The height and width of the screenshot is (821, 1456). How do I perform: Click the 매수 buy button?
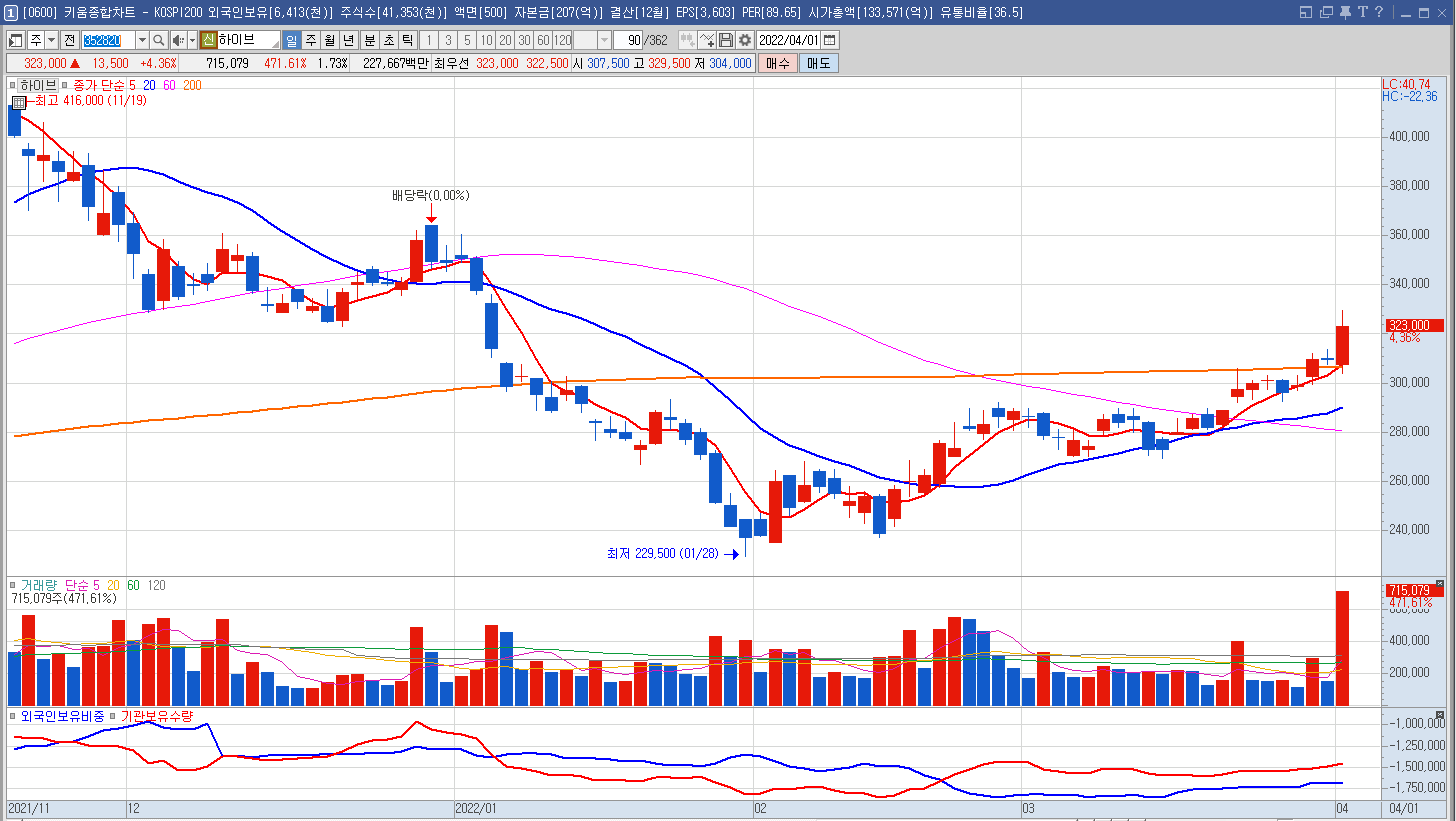click(778, 63)
